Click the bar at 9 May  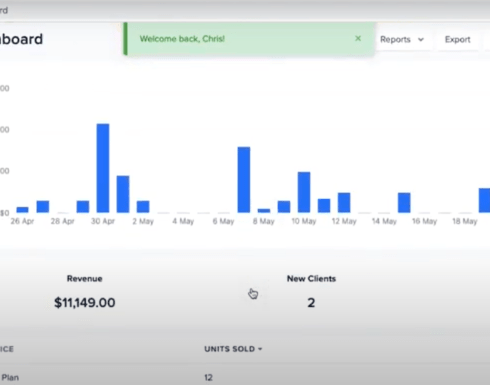pos(284,207)
